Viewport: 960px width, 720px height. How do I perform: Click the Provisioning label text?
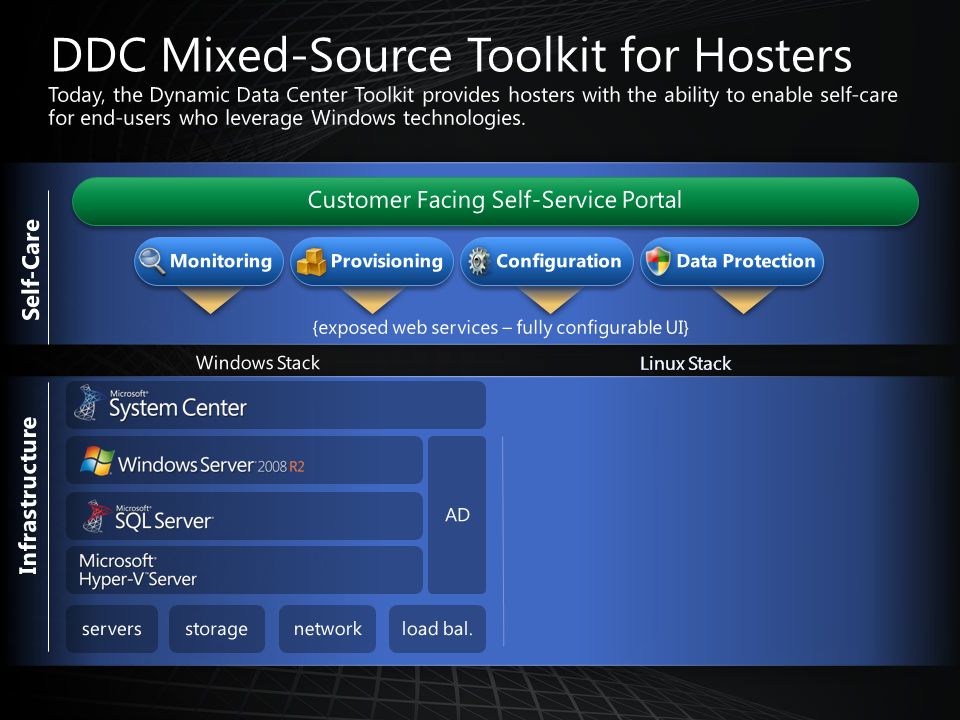[x=386, y=261]
